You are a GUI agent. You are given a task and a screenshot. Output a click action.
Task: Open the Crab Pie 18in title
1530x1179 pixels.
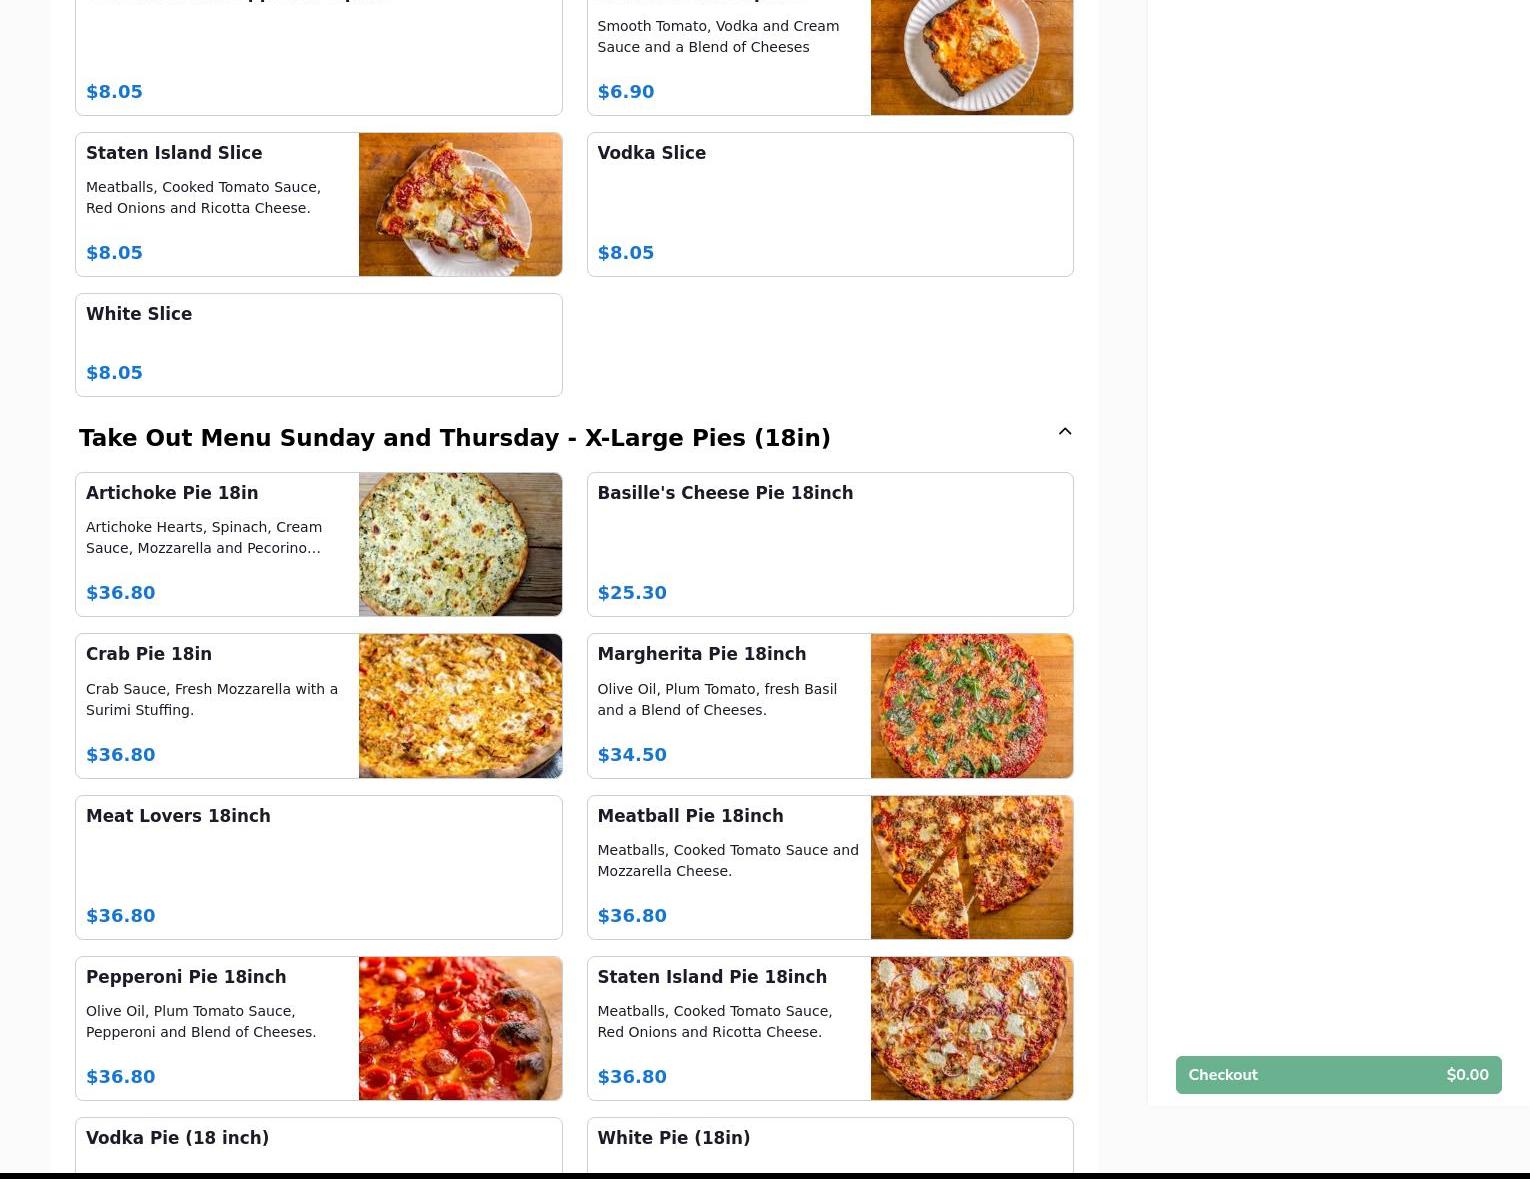(x=149, y=654)
